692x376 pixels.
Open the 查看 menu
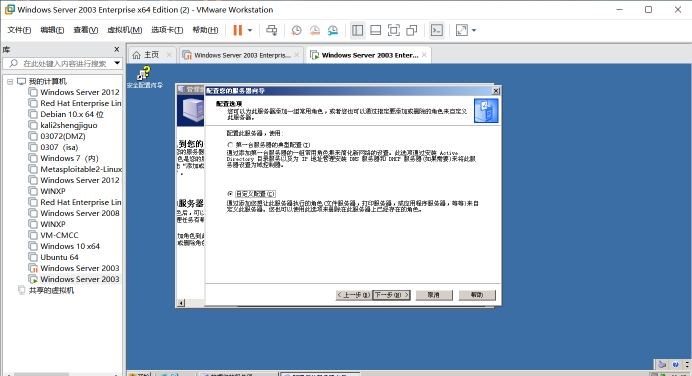[x=86, y=30]
